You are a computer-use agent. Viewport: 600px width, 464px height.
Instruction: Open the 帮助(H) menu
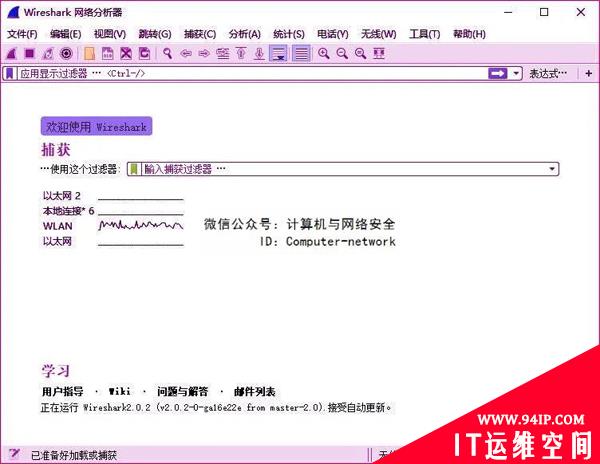click(470, 34)
